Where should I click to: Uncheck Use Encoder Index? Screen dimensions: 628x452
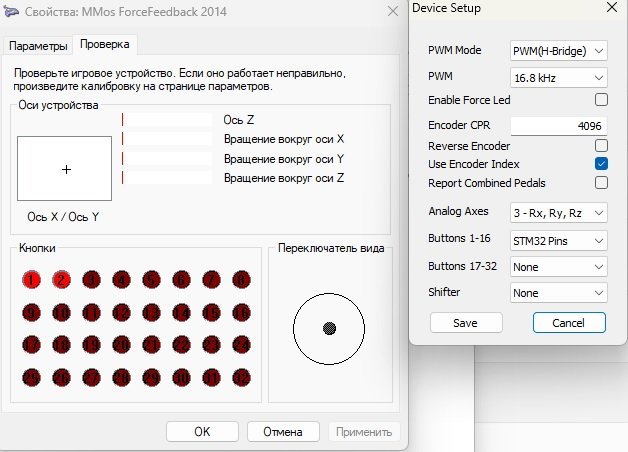pos(601,164)
